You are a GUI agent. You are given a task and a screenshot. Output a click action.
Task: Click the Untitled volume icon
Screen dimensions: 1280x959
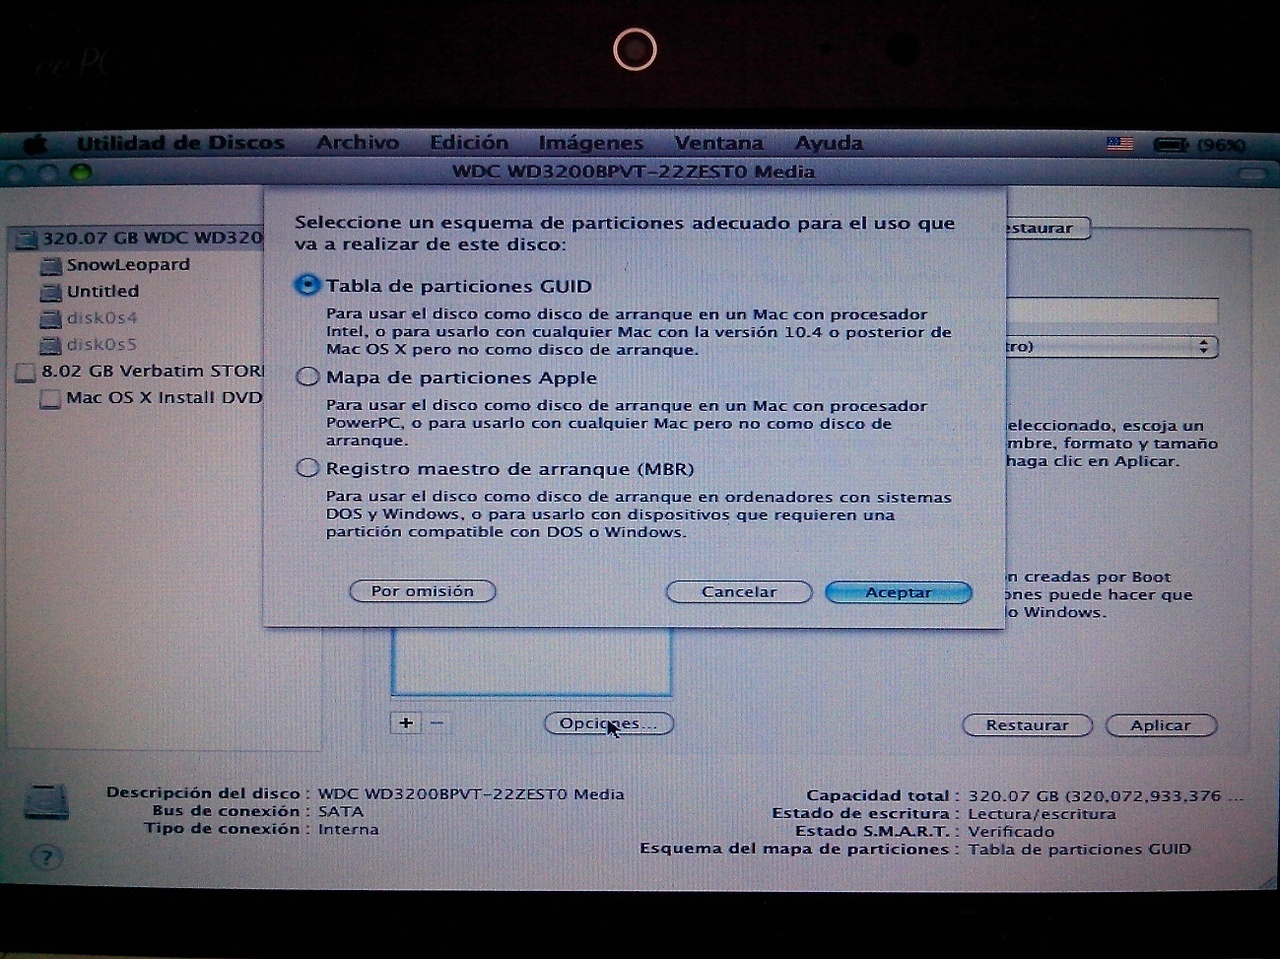click(51, 292)
